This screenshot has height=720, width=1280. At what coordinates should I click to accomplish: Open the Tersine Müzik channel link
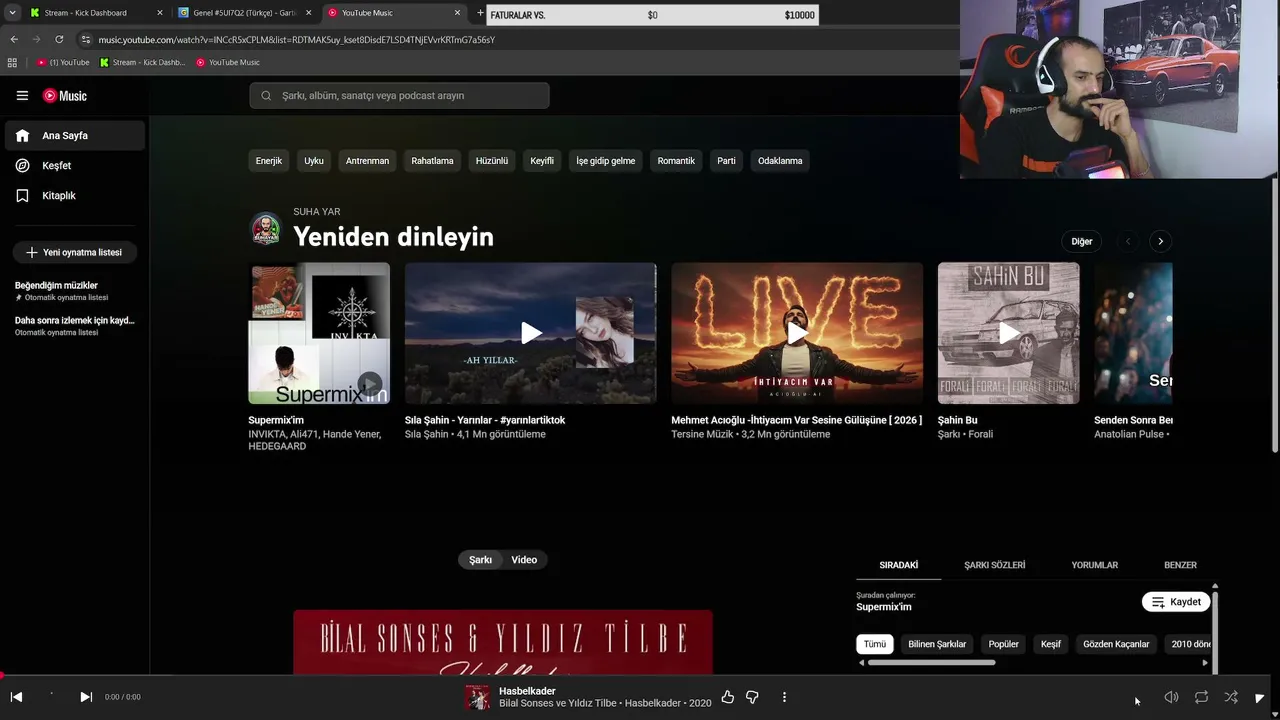click(x=702, y=435)
